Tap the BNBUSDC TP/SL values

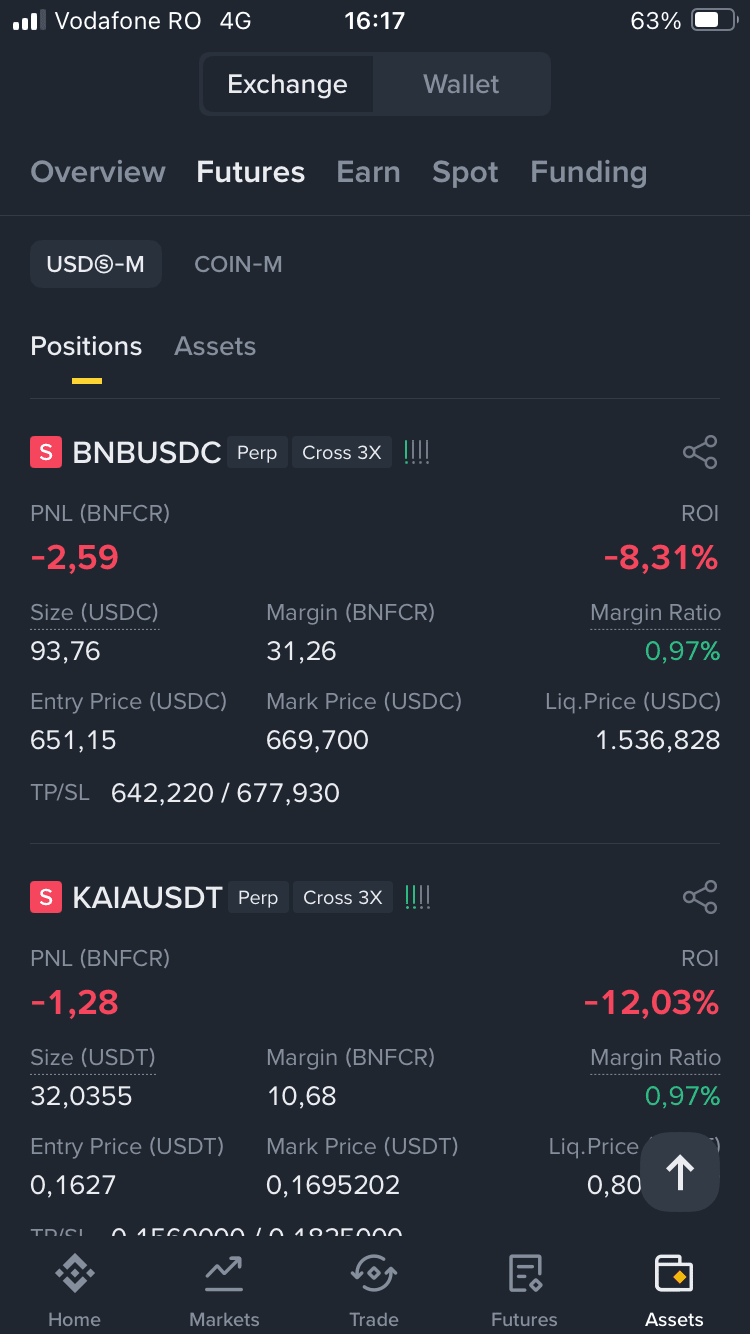tap(226, 793)
